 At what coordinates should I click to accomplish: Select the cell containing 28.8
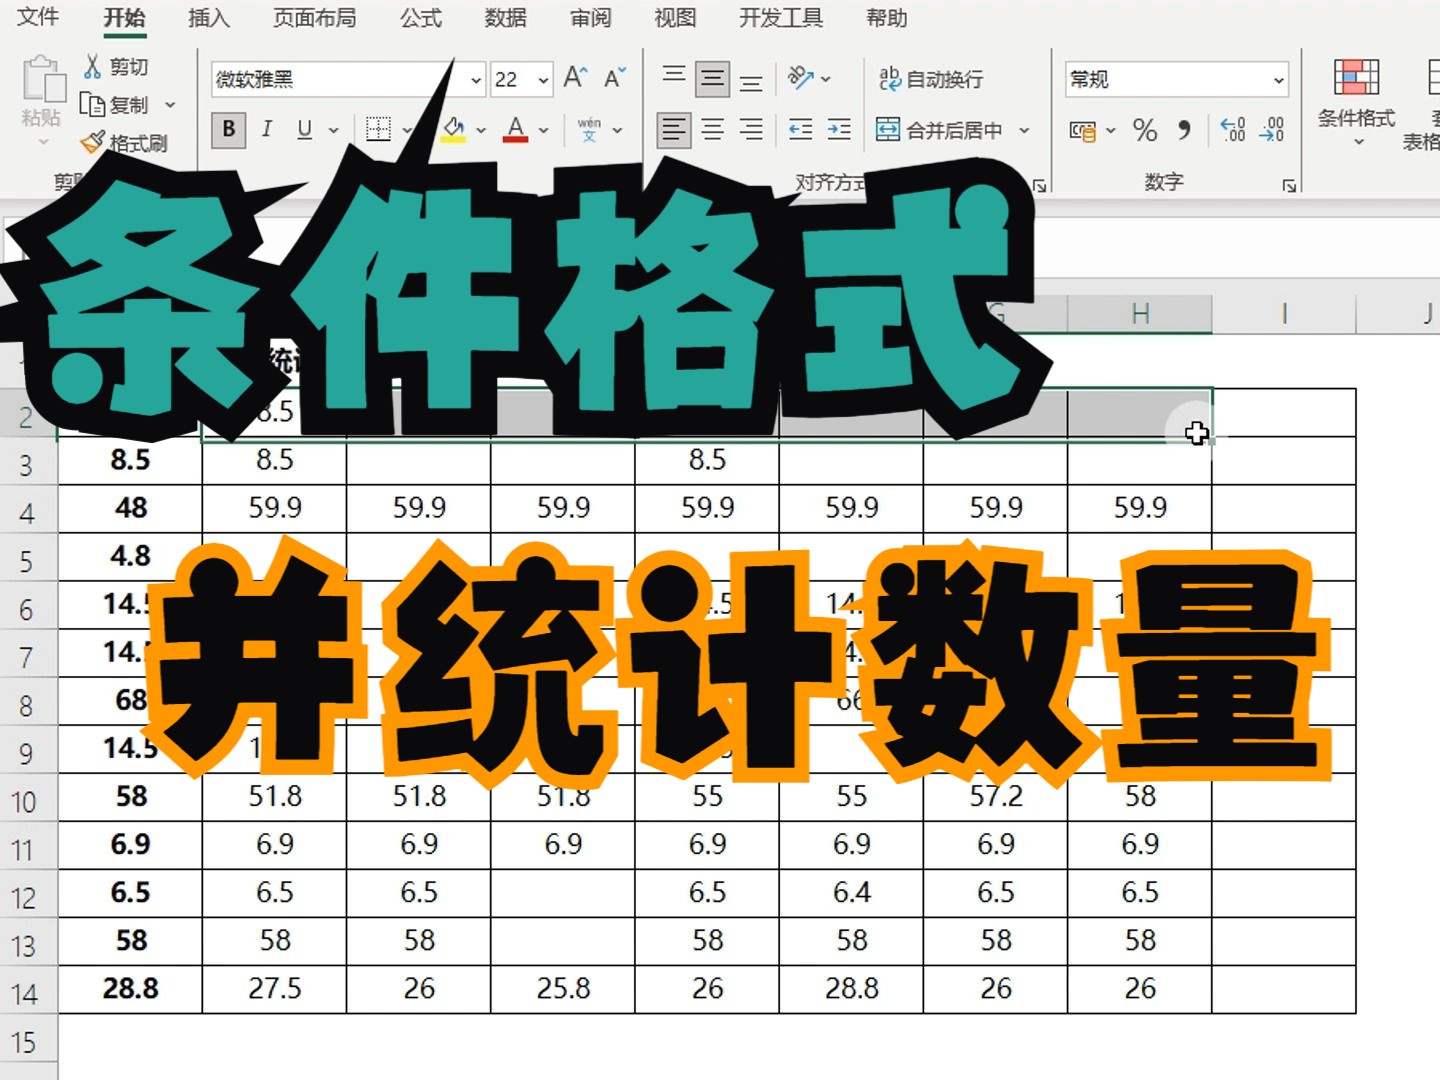click(128, 988)
